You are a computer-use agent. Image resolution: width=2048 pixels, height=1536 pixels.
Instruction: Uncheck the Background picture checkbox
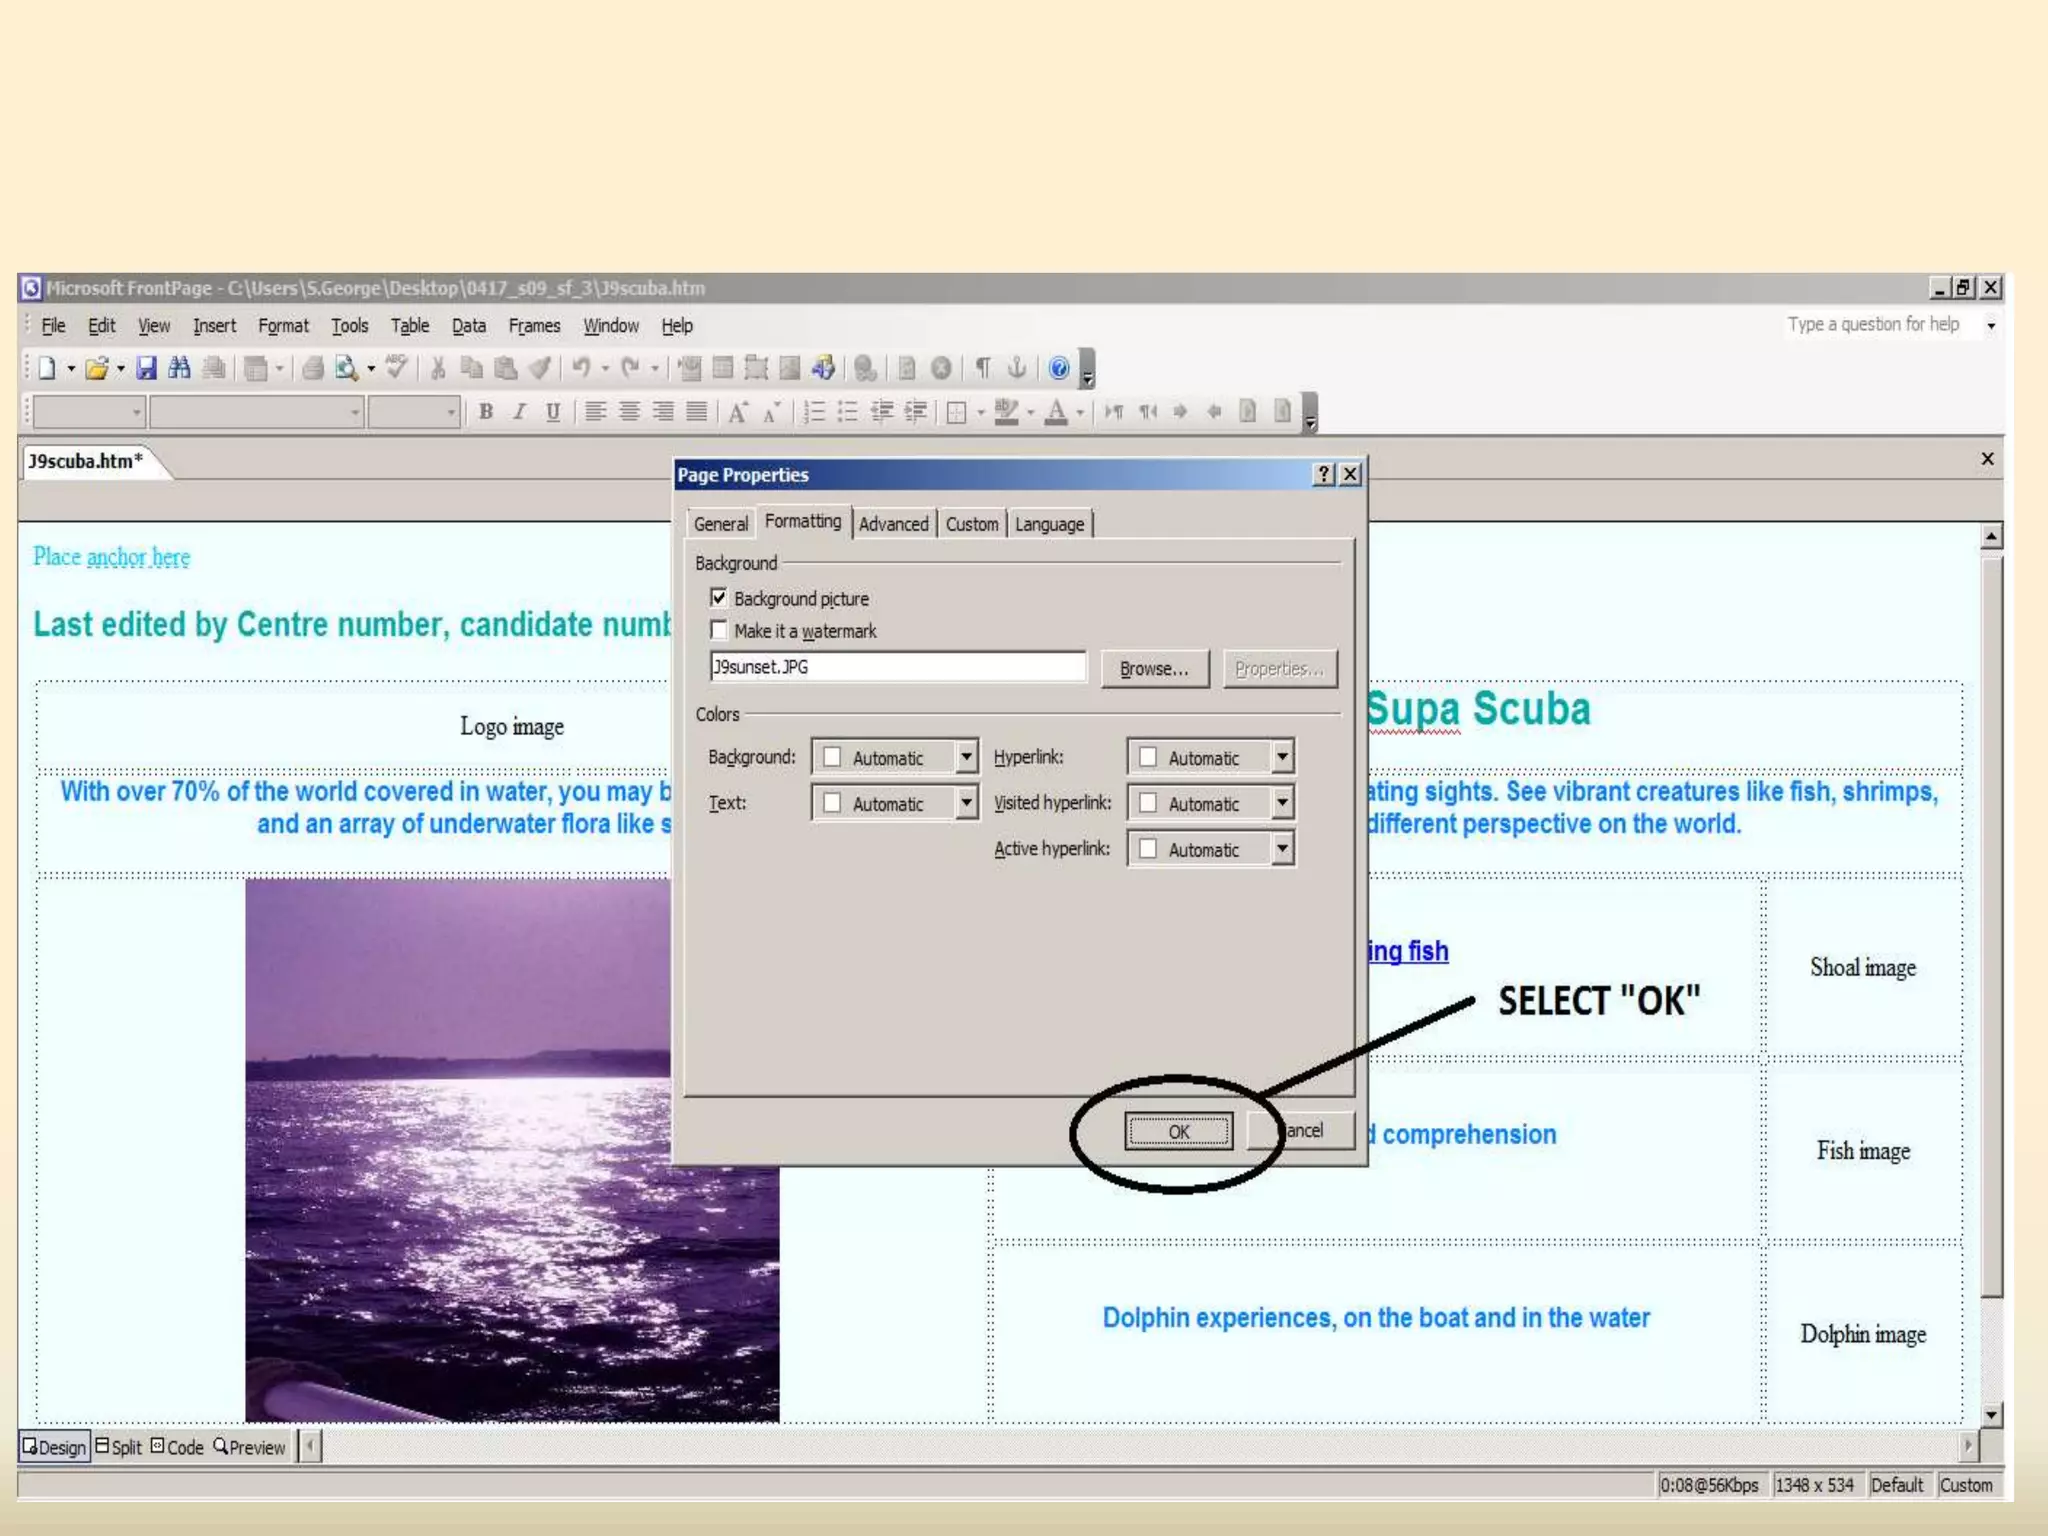pyautogui.click(x=718, y=598)
